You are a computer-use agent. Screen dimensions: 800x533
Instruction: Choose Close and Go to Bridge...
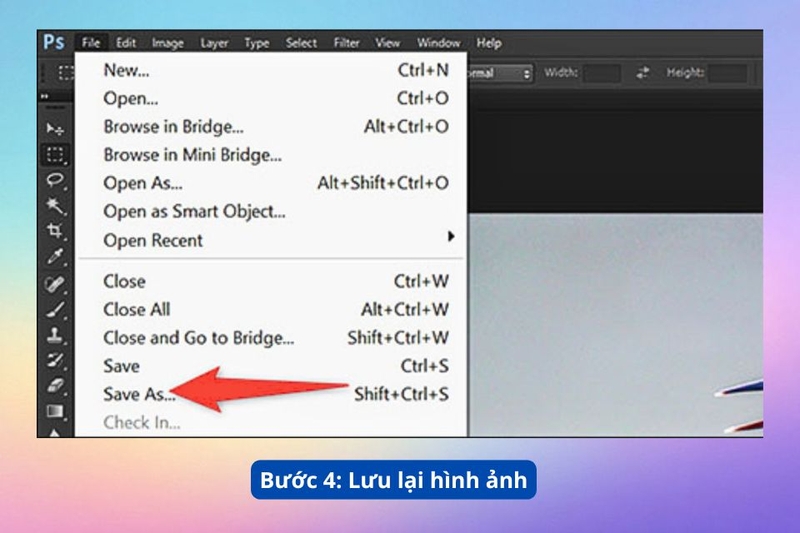(x=271, y=338)
